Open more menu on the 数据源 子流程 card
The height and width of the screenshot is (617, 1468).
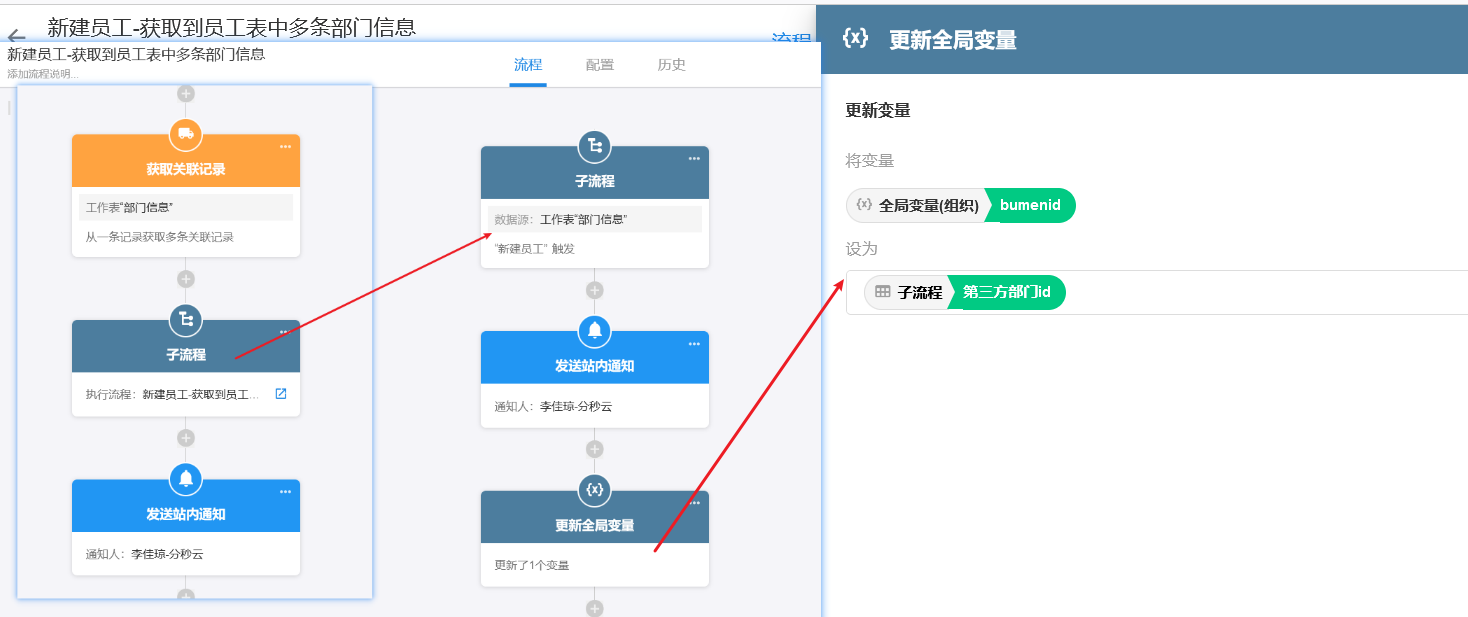694,159
